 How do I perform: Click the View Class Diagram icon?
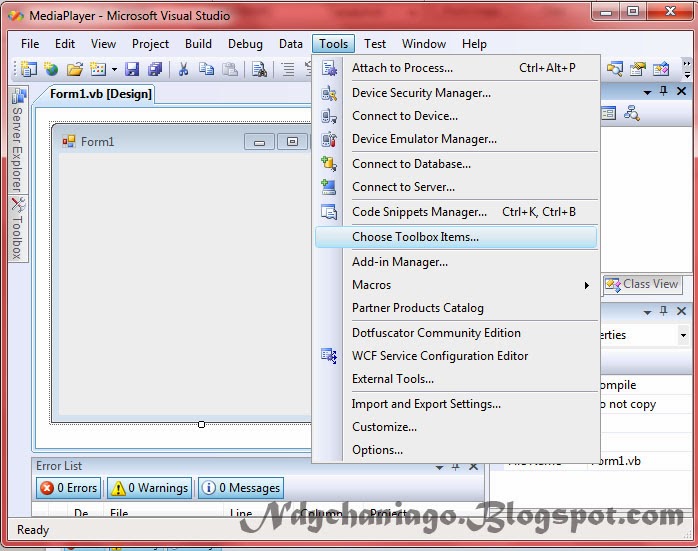pos(632,113)
